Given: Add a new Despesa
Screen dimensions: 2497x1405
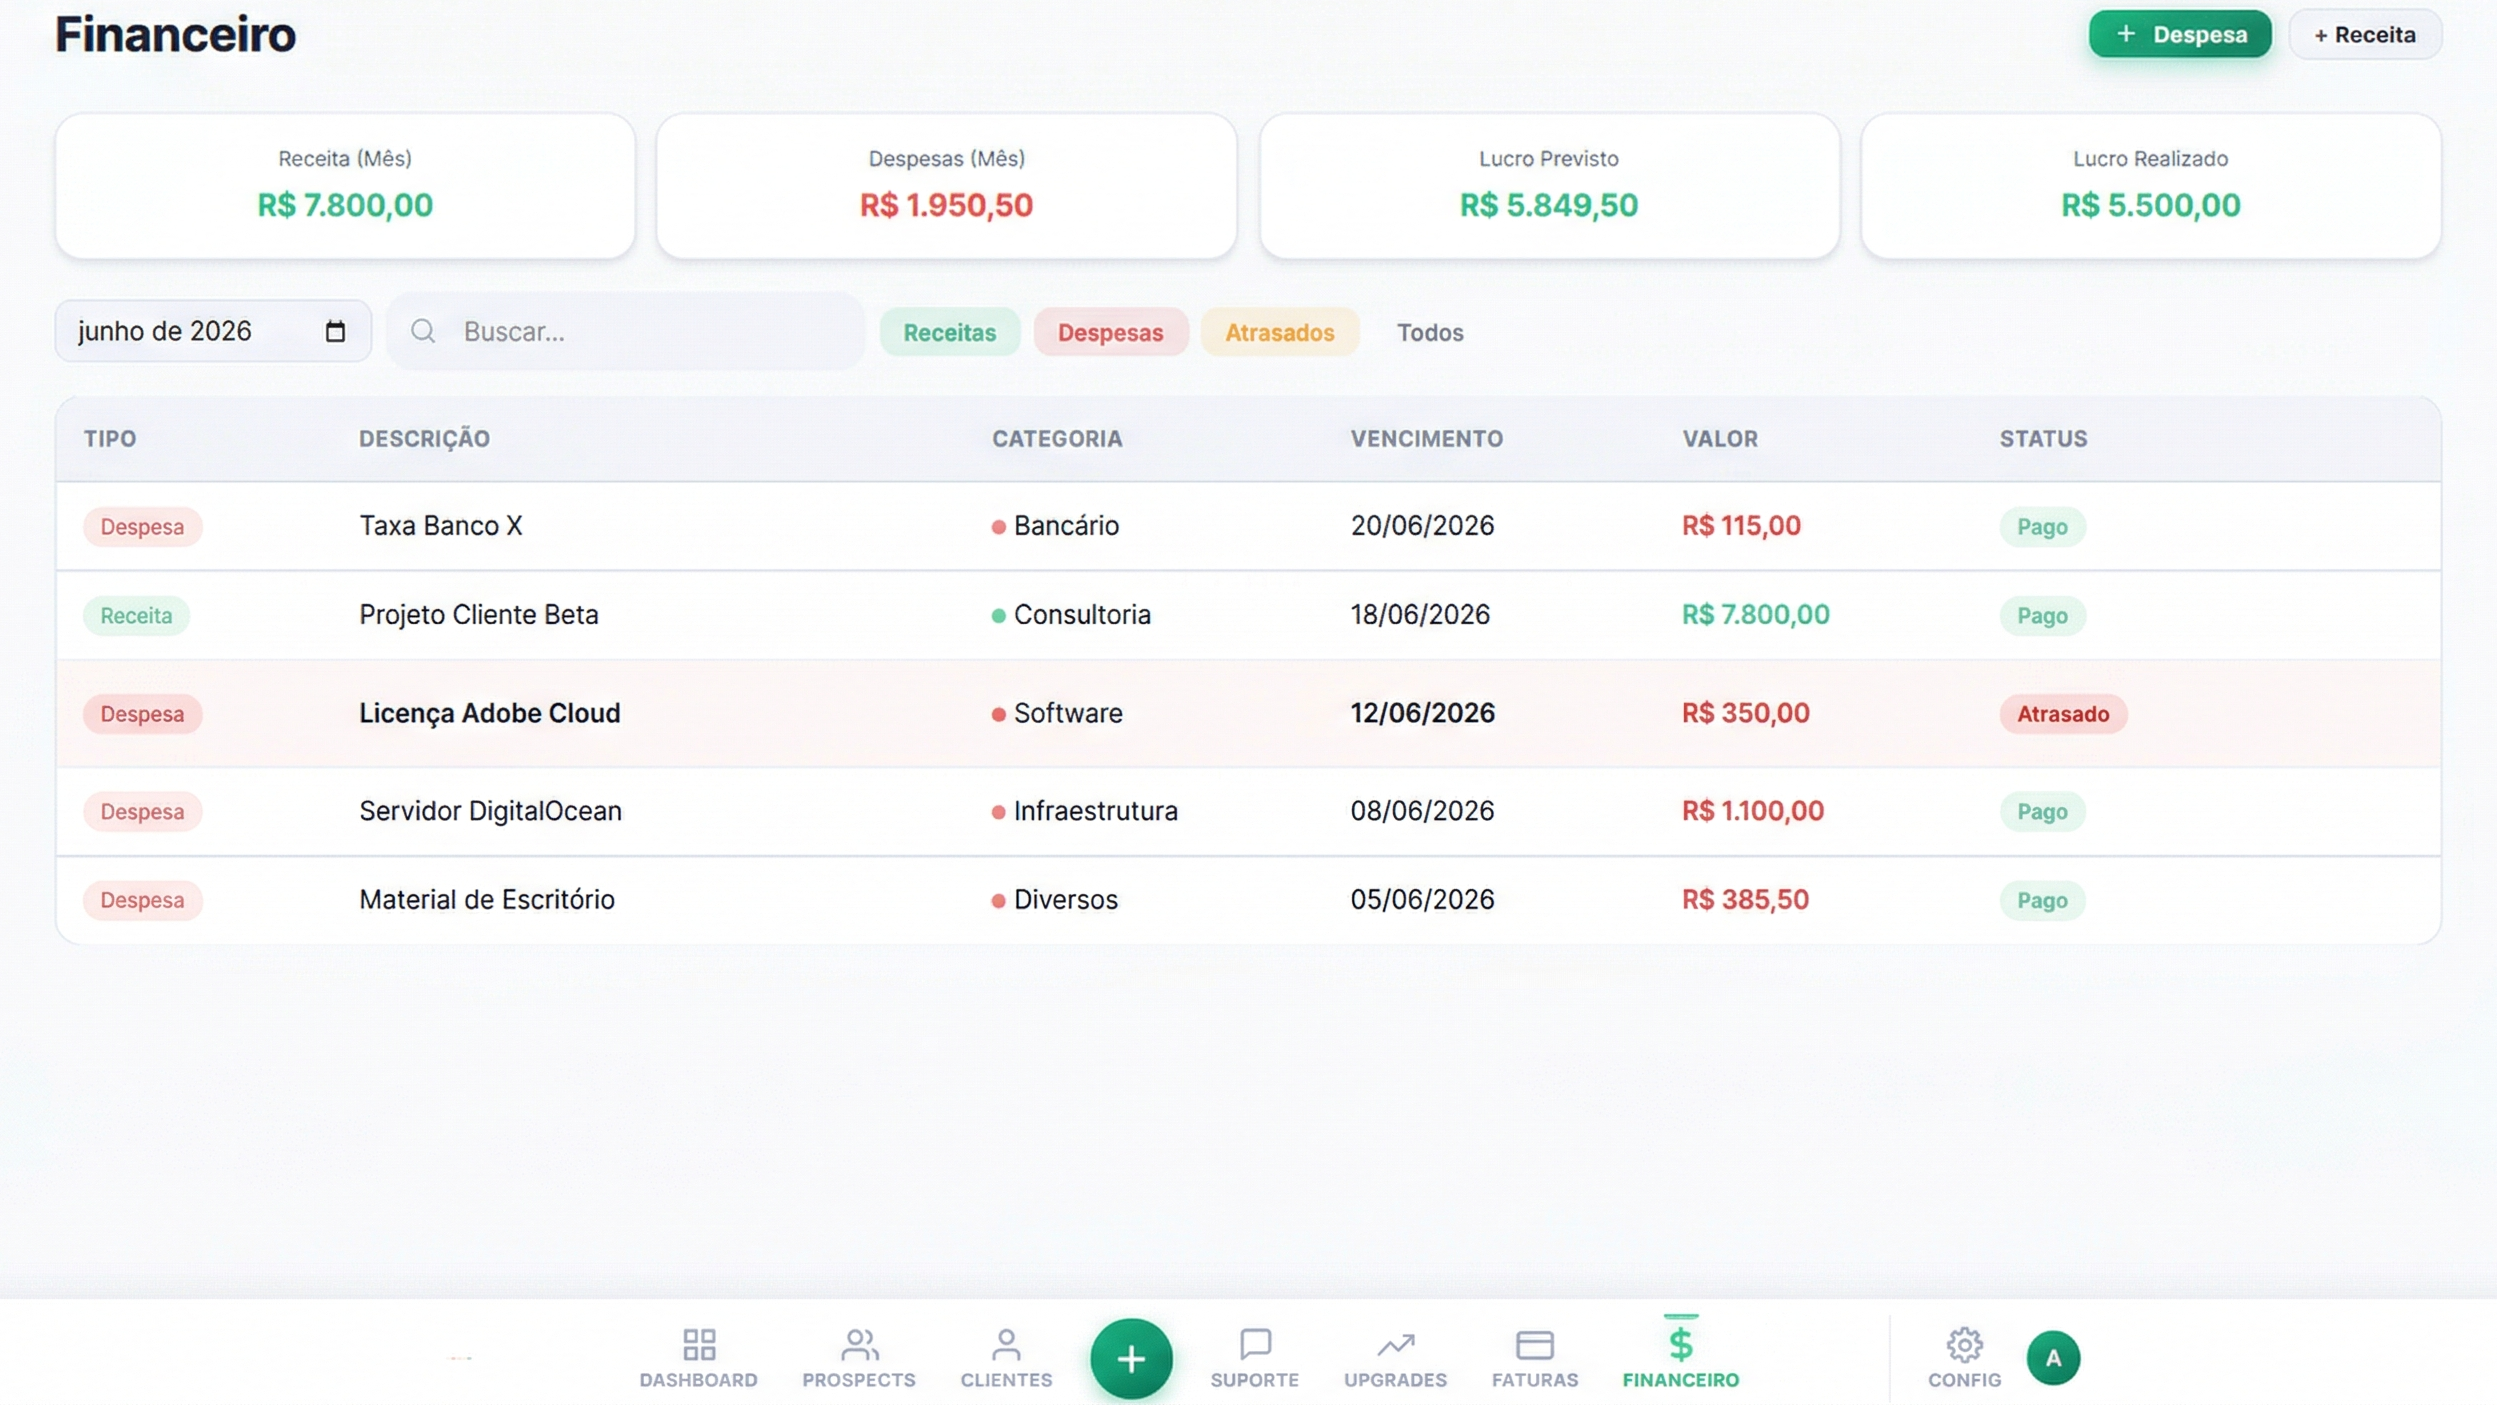Looking at the screenshot, I should point(2179,34).
